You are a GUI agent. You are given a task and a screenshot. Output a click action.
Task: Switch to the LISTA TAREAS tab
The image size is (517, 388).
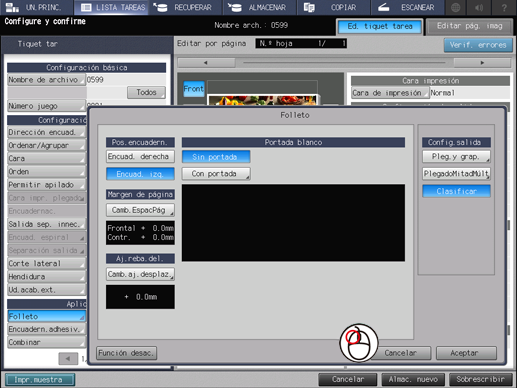[112, 7]
